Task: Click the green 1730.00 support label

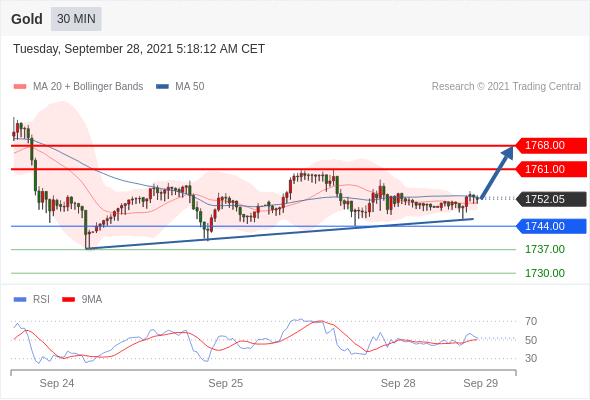Action: coord(545,273)
